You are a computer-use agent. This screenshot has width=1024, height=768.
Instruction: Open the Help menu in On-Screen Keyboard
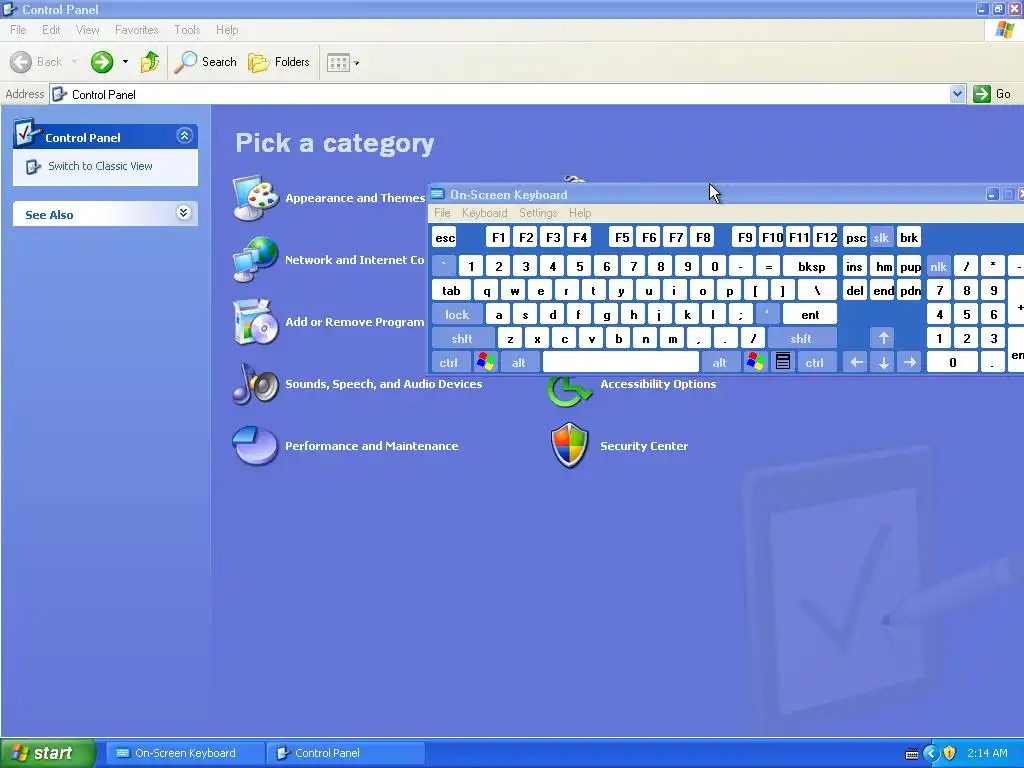(x=580, y=213)
